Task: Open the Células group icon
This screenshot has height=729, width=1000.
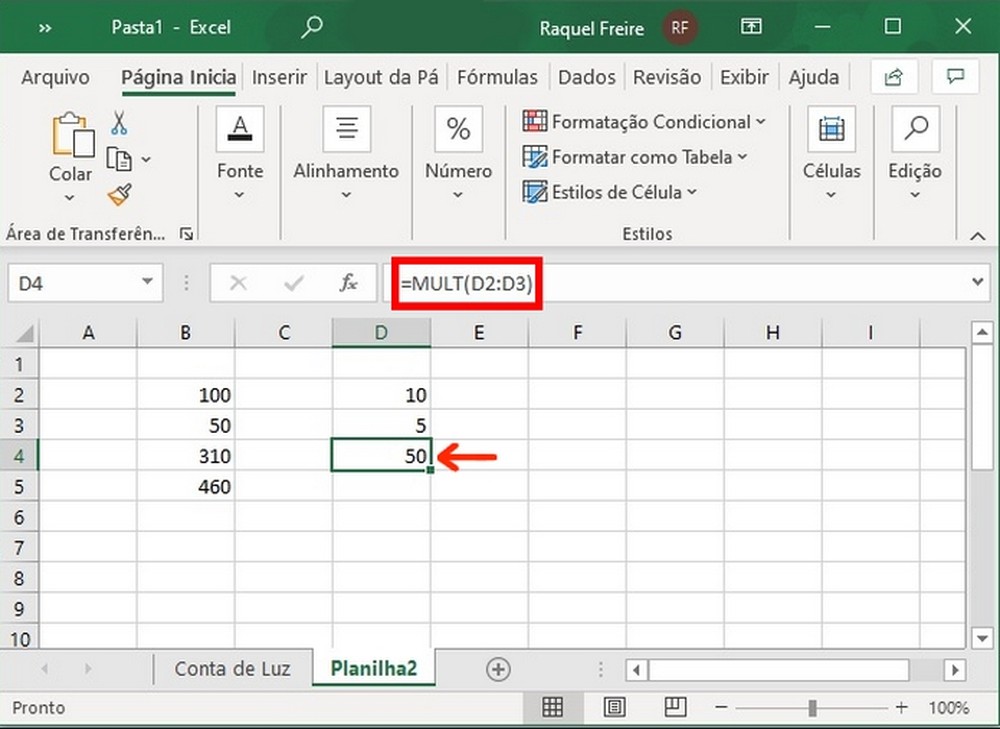Action: tap(831, 129)
